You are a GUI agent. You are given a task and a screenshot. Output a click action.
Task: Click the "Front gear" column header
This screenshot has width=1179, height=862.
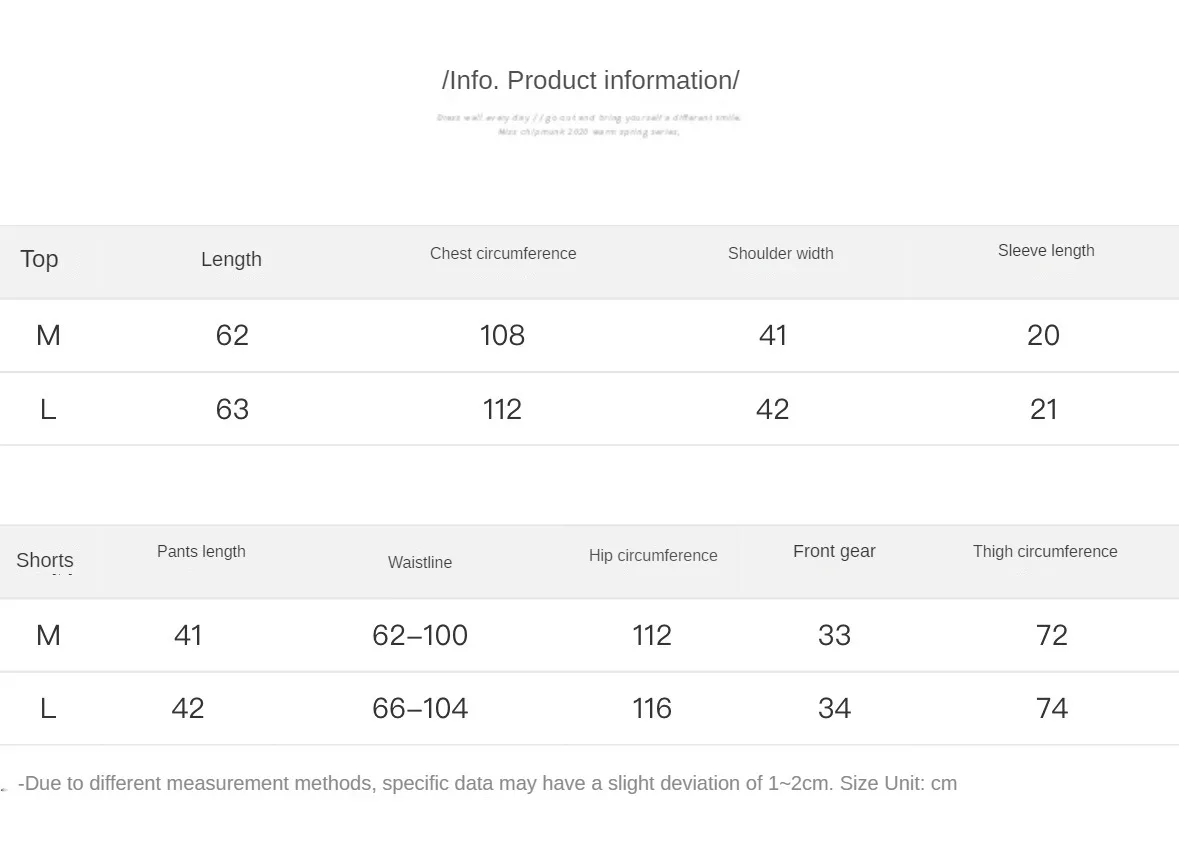tap(834, 551)
